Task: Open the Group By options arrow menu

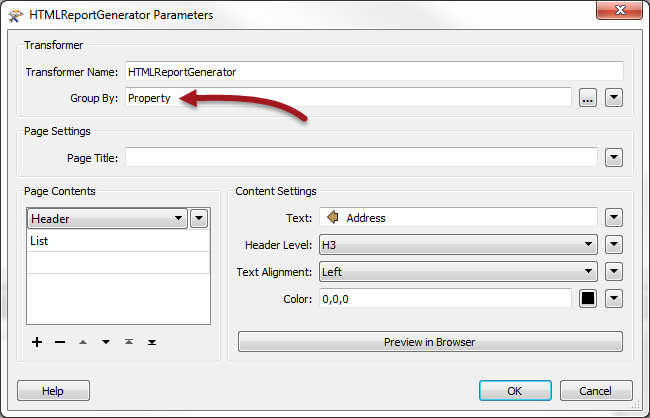Action: [614, 98]
